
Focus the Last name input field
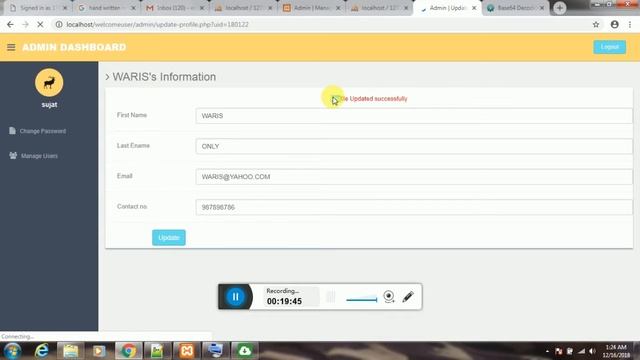click(x=414, y=146)
